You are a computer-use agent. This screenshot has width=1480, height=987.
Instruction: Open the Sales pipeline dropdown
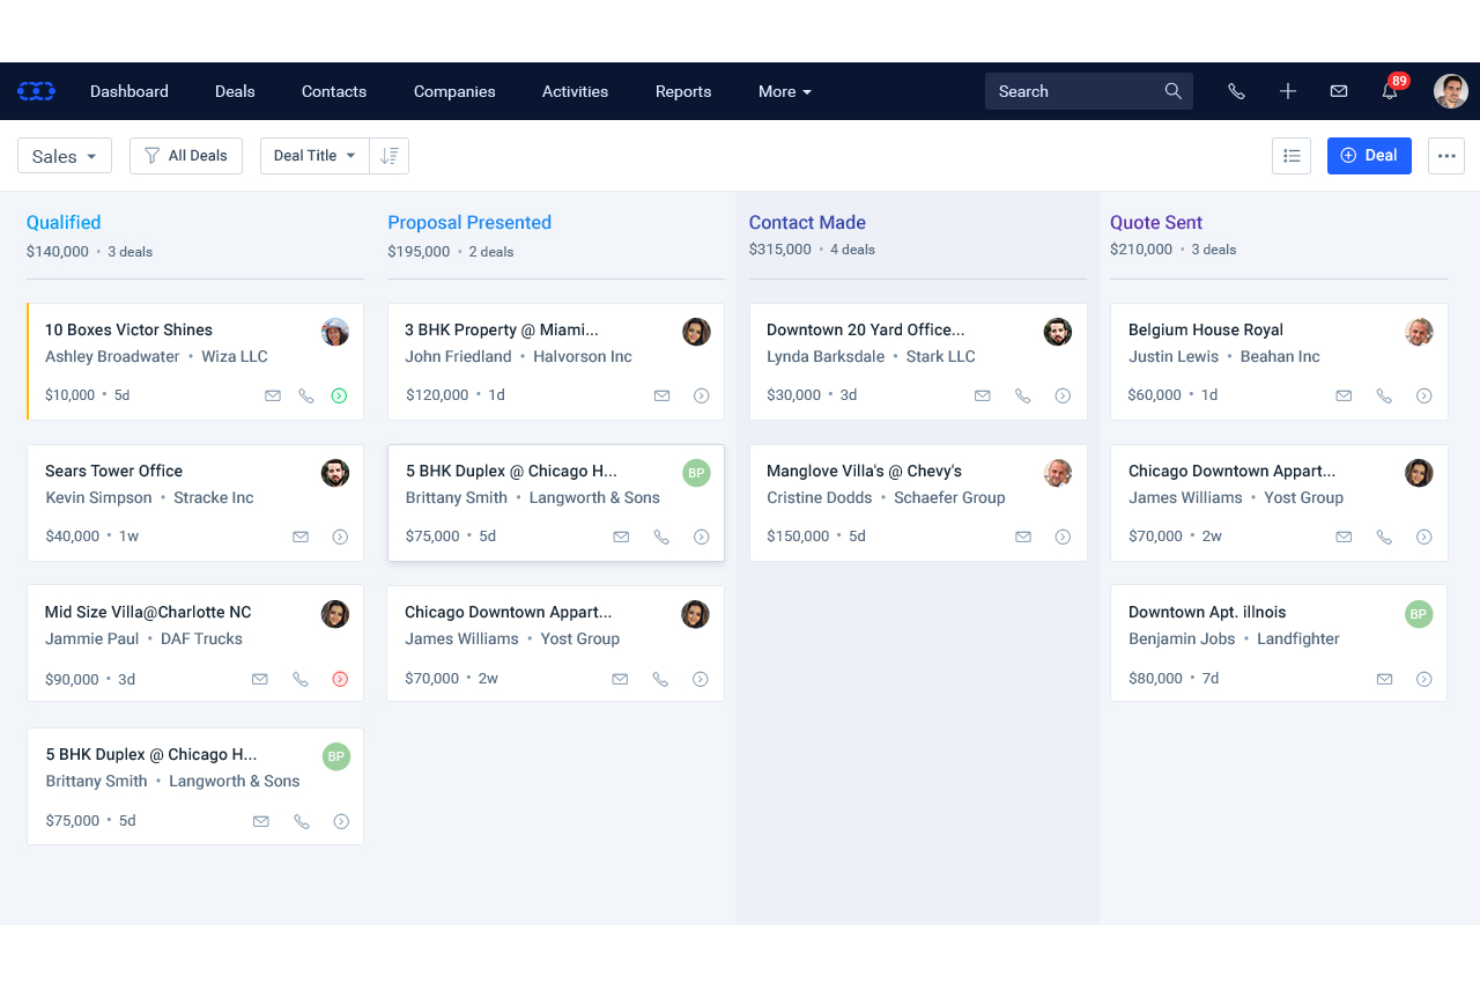click(64, 155)
